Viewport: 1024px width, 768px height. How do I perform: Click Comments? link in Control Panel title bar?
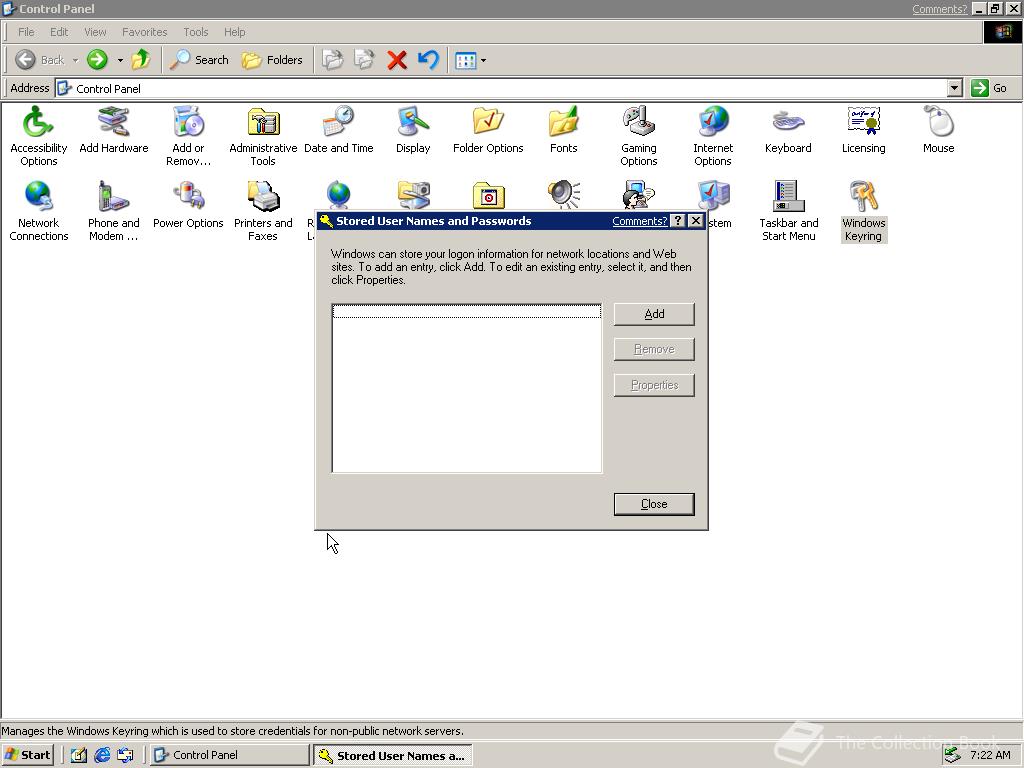pyautogui.click(x=939, y=9)
